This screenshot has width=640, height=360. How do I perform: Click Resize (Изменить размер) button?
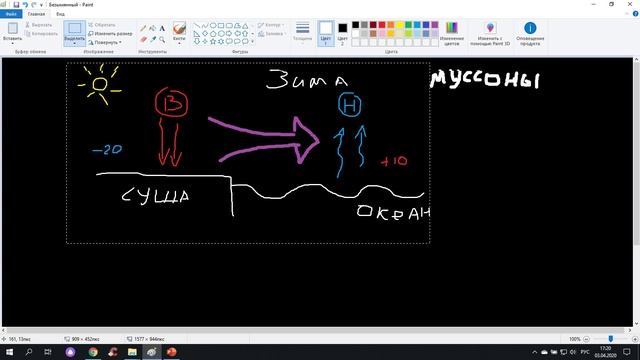(110, 33)
